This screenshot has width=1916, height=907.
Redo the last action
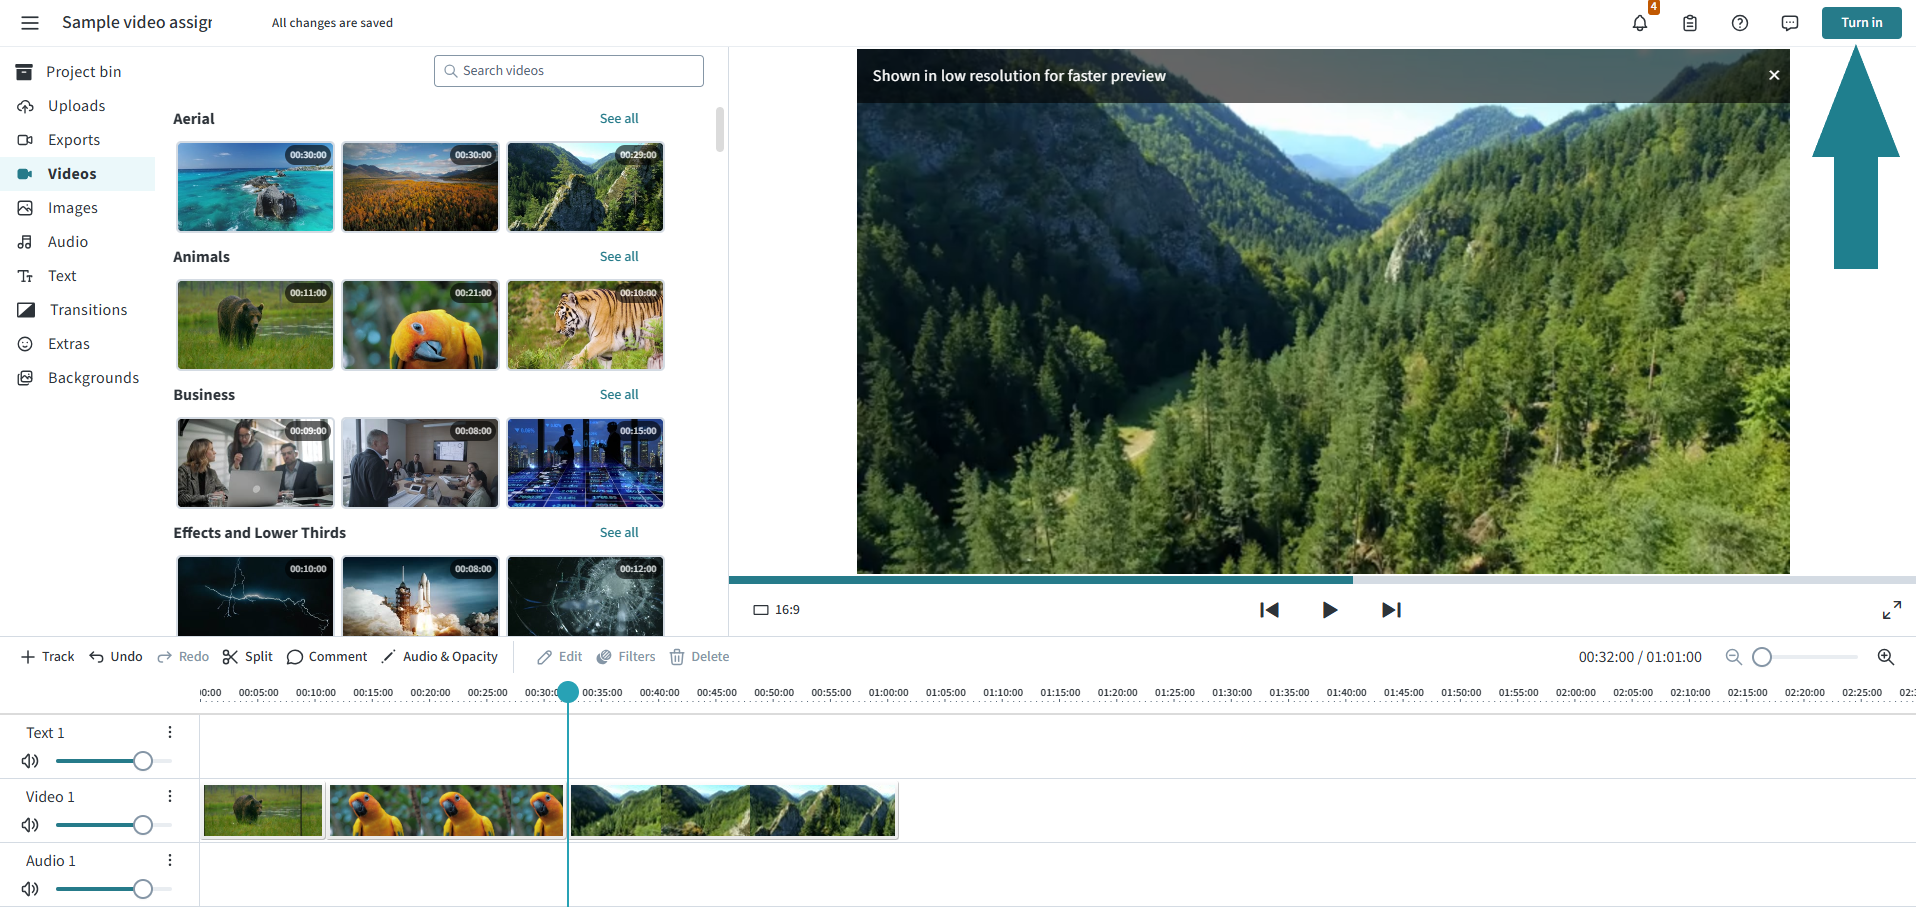pyautogui.click(x=183, y=657)
